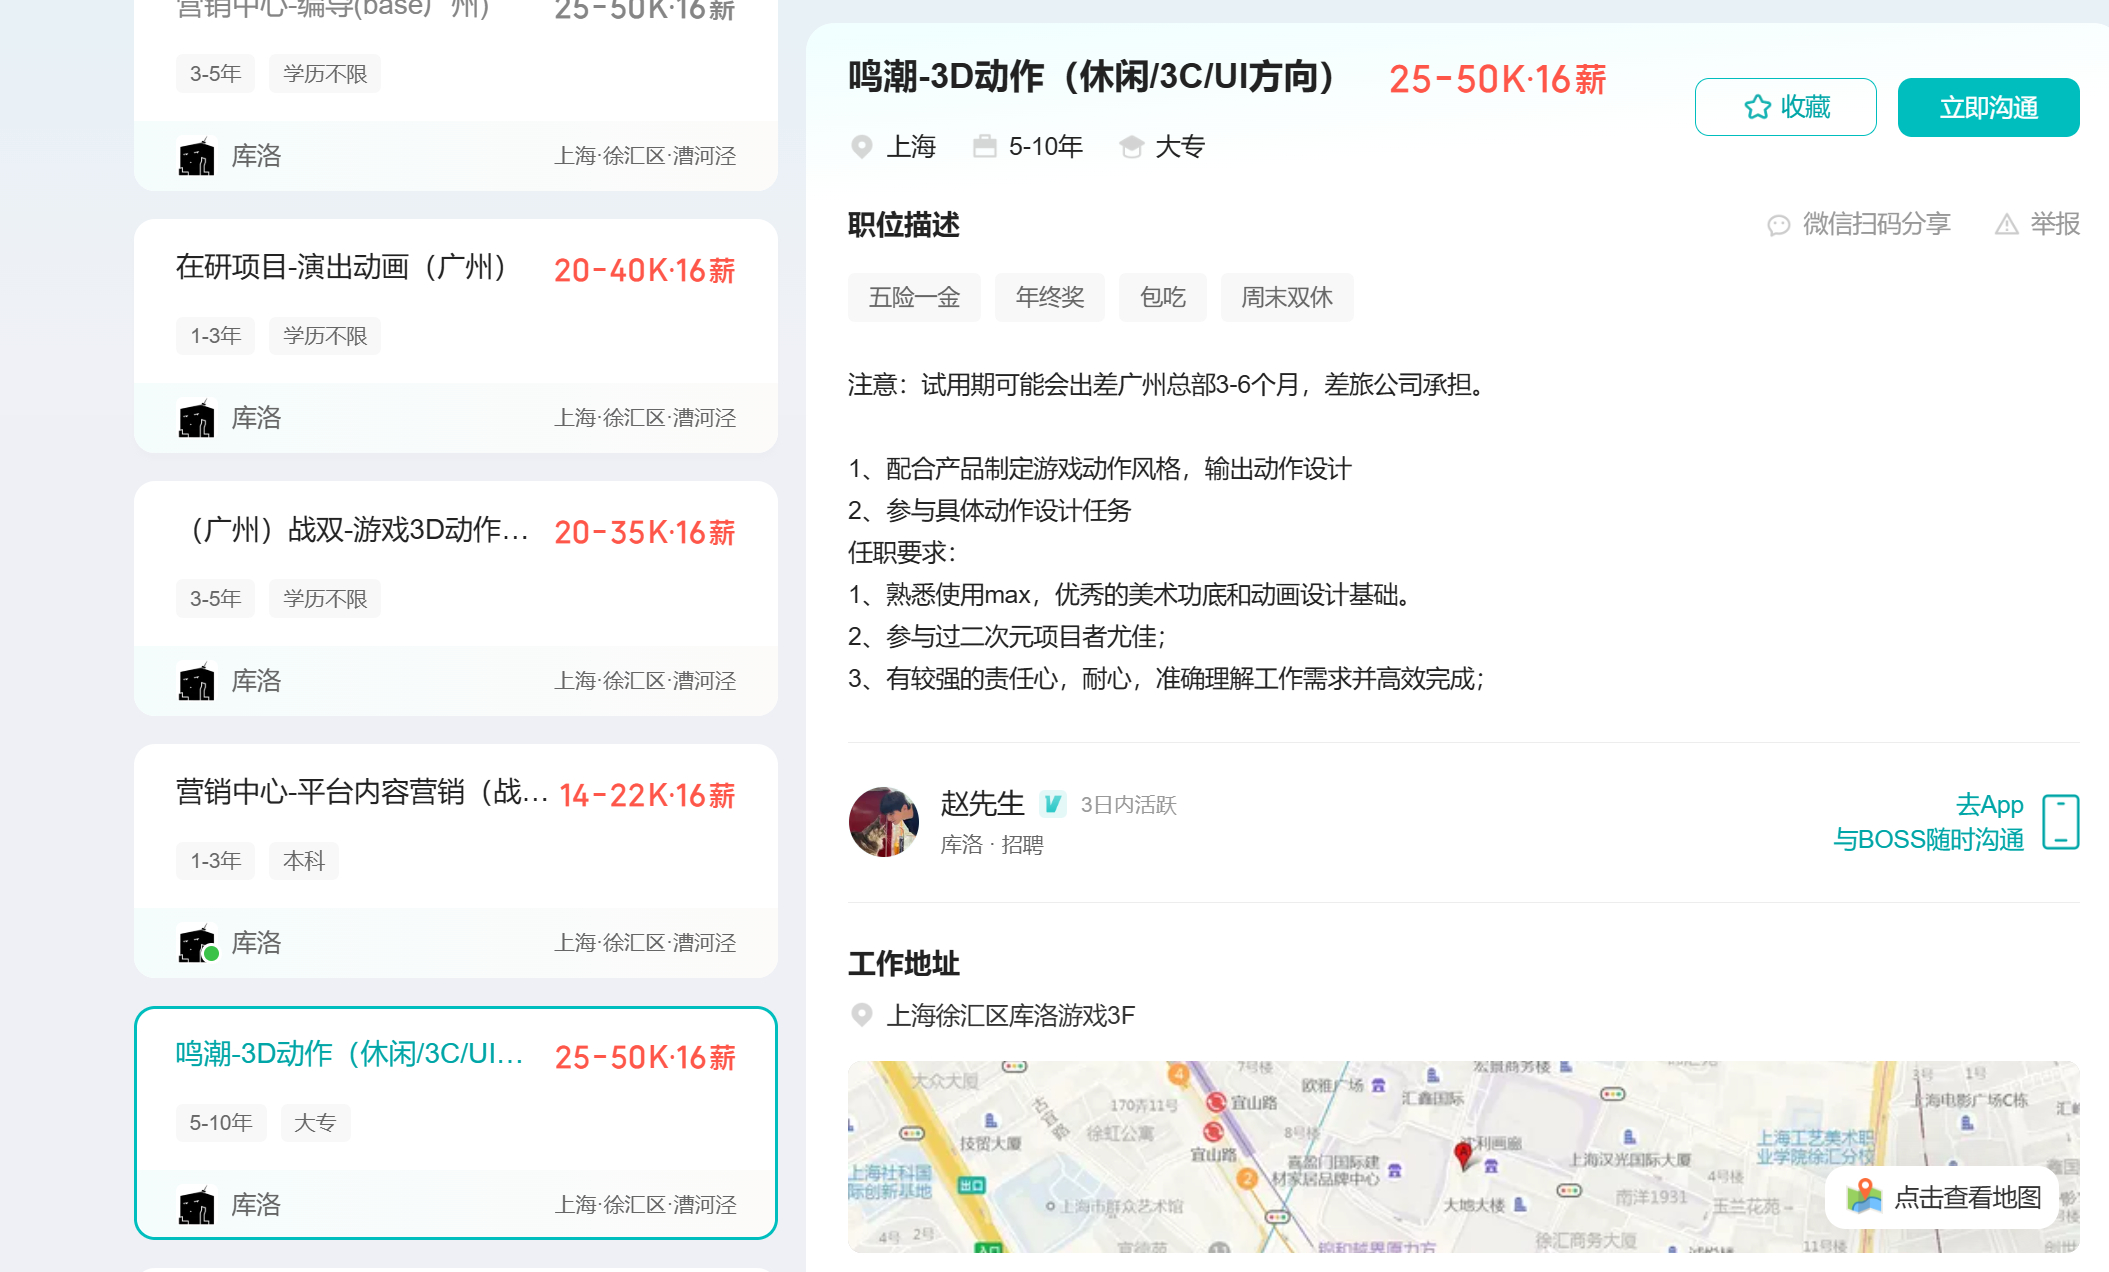Viewport: 2109px width, 1272px height.
Task: Click 库洛 logo in 在研项目-演出动画 card
Action: click(197, 418)
